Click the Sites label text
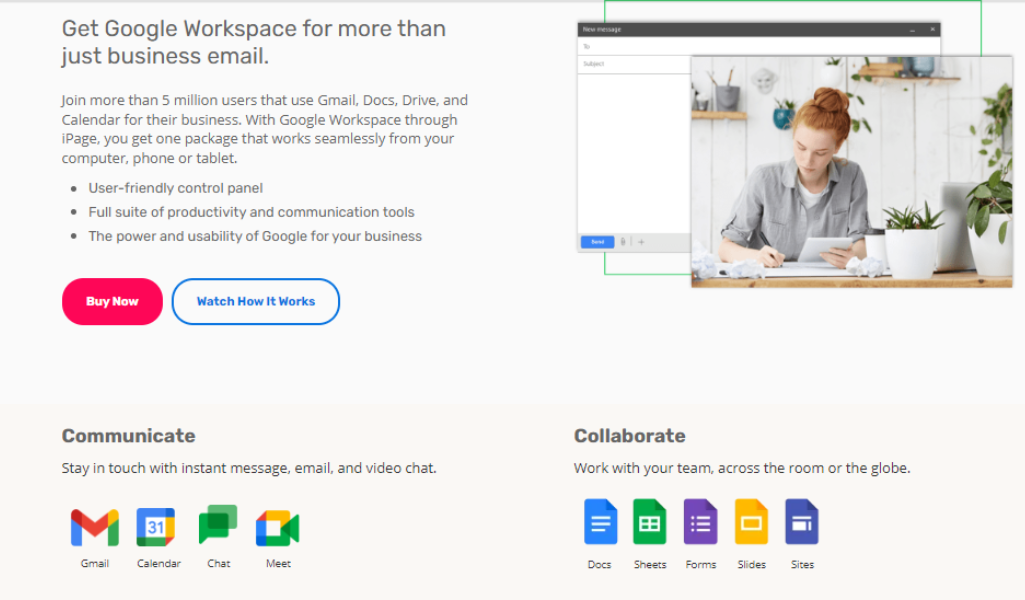Screen dimensions: 1025x600 point(802,565)
